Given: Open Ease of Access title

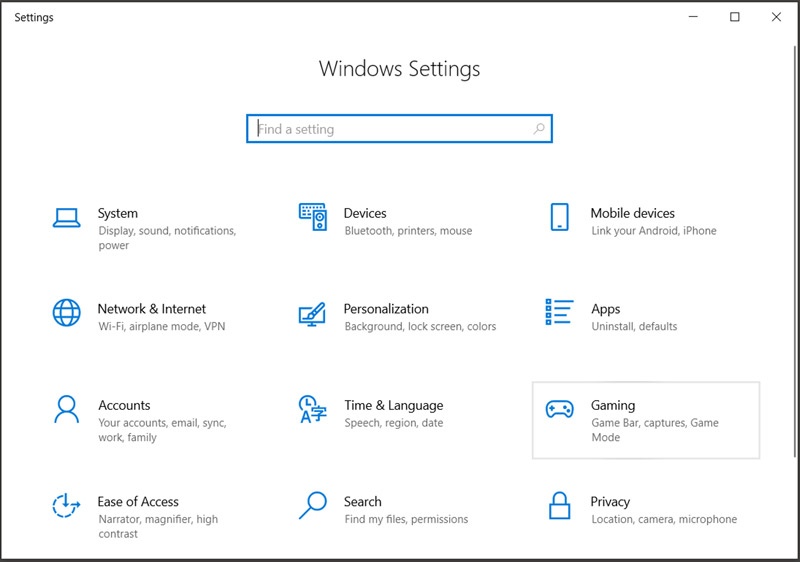Looking at the screenshot, I should coord(138,502).
